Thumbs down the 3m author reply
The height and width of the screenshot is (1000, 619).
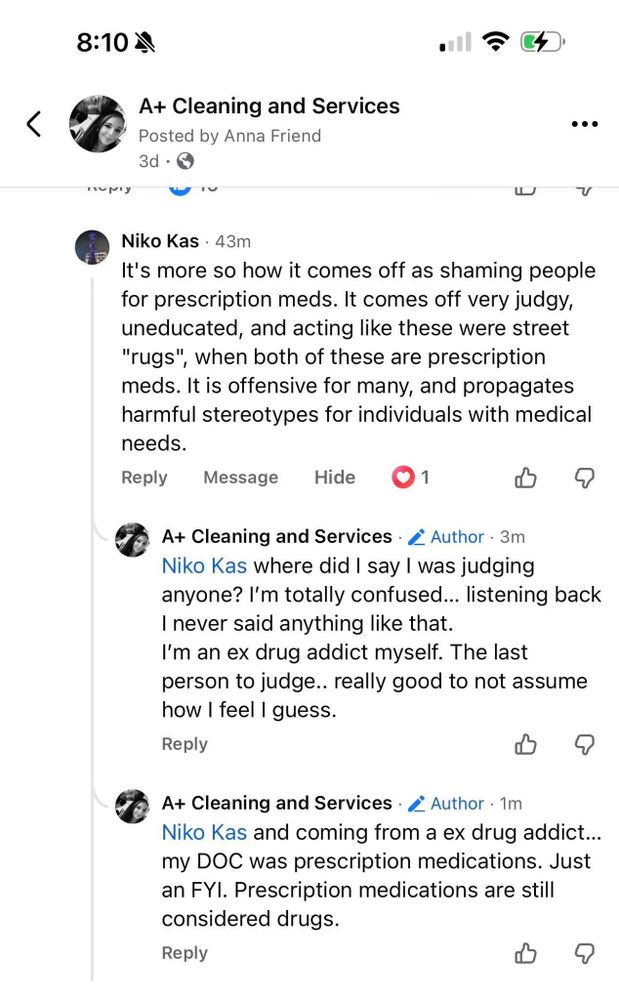tap(585, 744)
